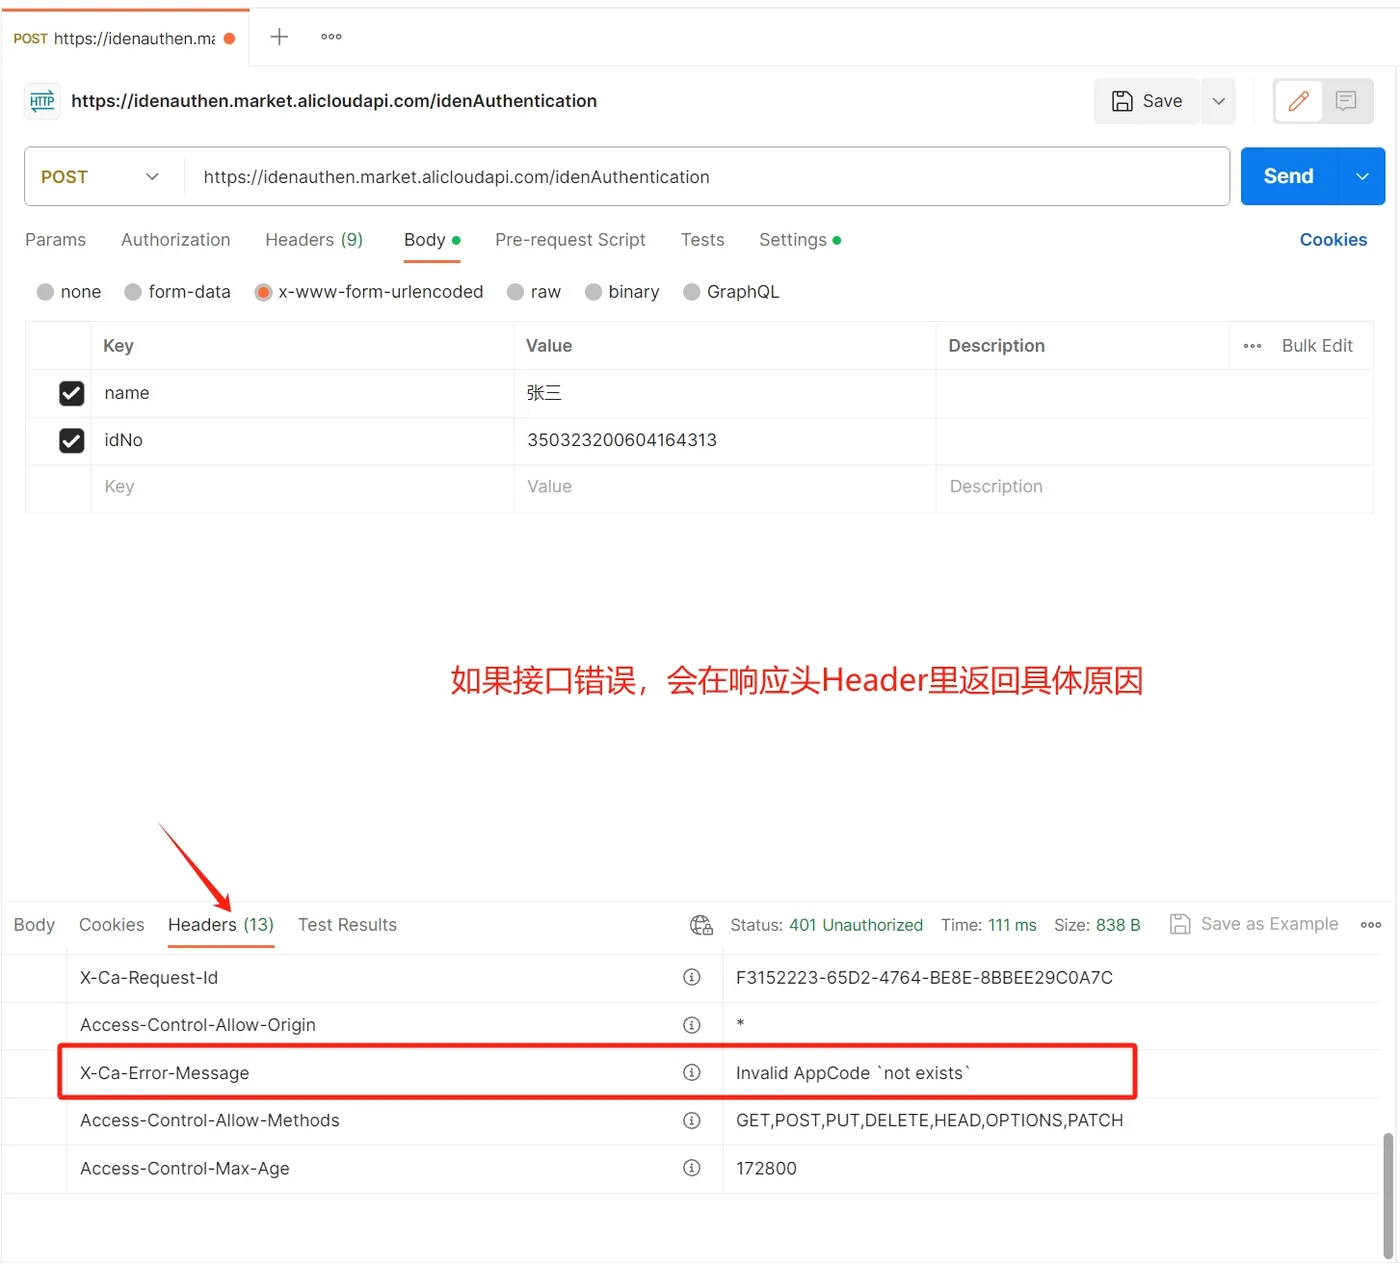Open the Bulk Edit three-dot icon
1400x1266 pixels.
1252,345
